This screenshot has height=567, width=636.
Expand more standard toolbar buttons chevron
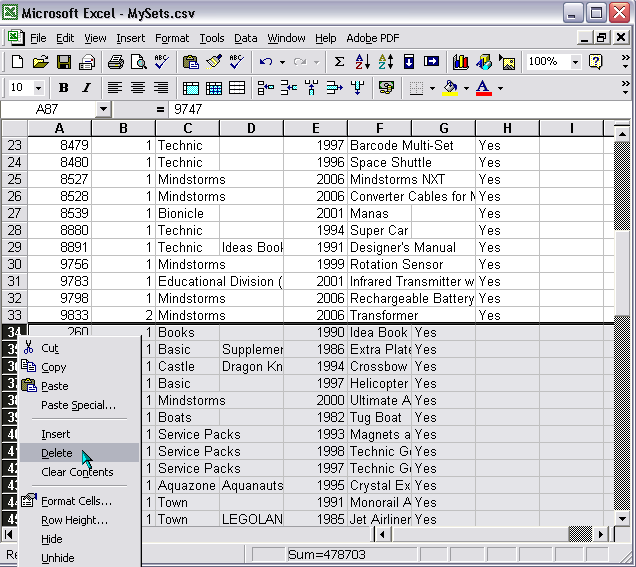click(x=626, y=62)
